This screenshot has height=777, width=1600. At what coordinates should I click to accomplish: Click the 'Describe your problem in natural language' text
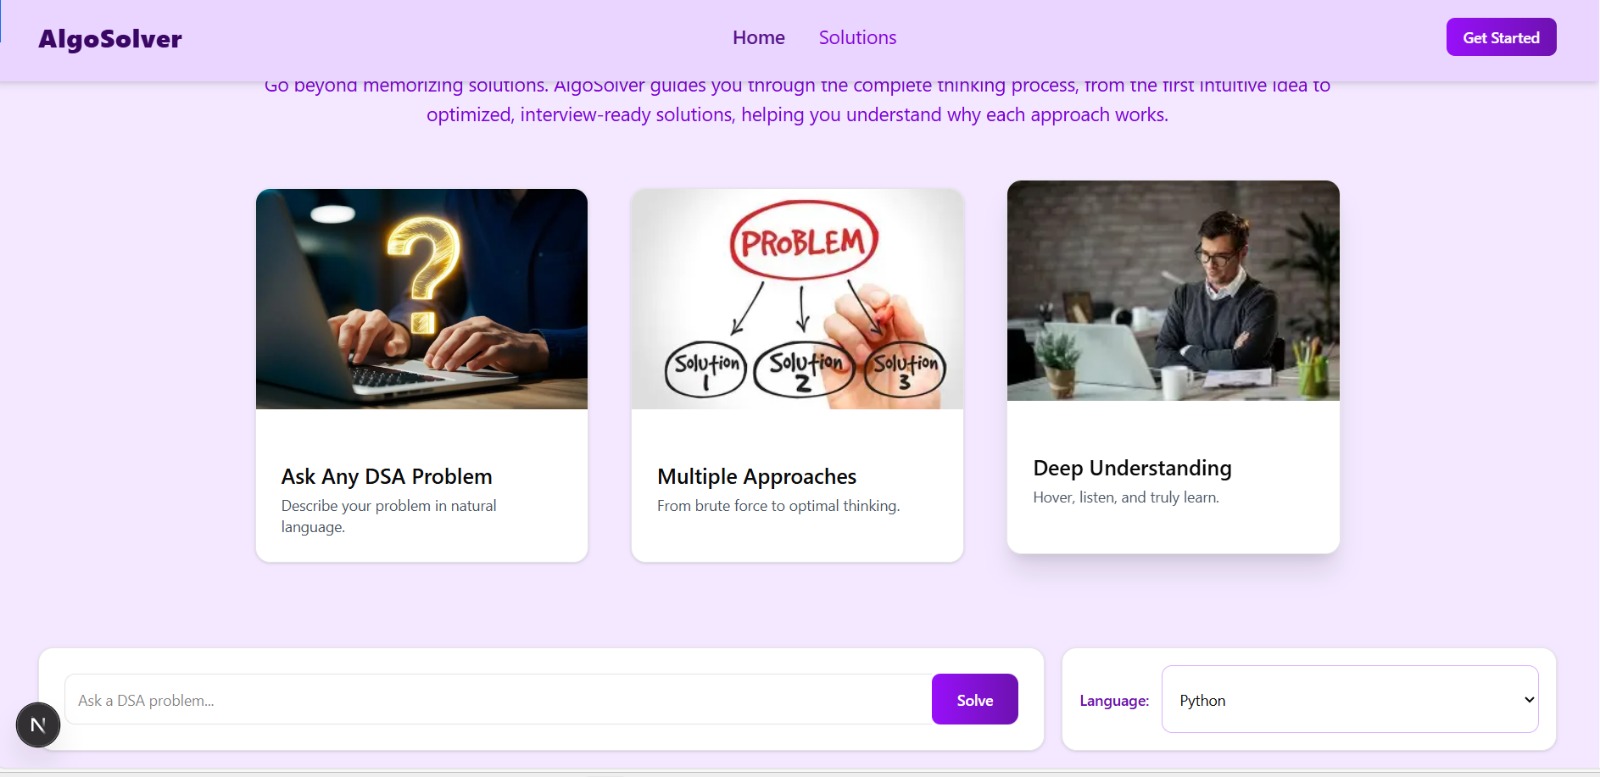point(389,516)
